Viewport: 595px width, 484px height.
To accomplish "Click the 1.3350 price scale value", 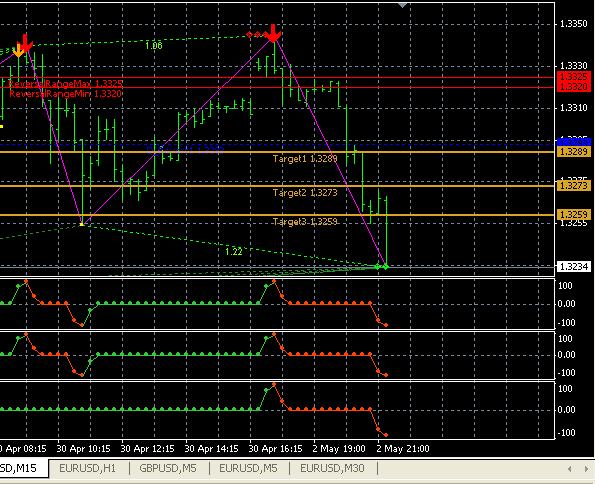I will [574, 24].
